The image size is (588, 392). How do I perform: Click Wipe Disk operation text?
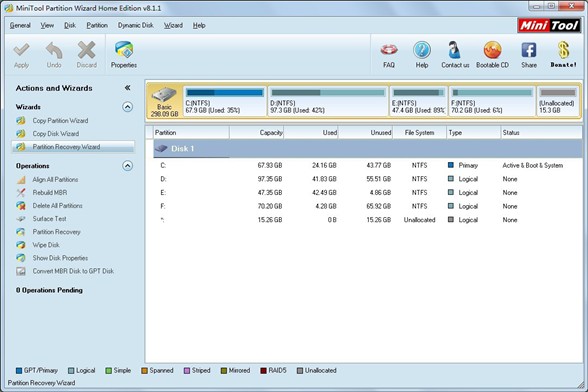coord(46,245)
